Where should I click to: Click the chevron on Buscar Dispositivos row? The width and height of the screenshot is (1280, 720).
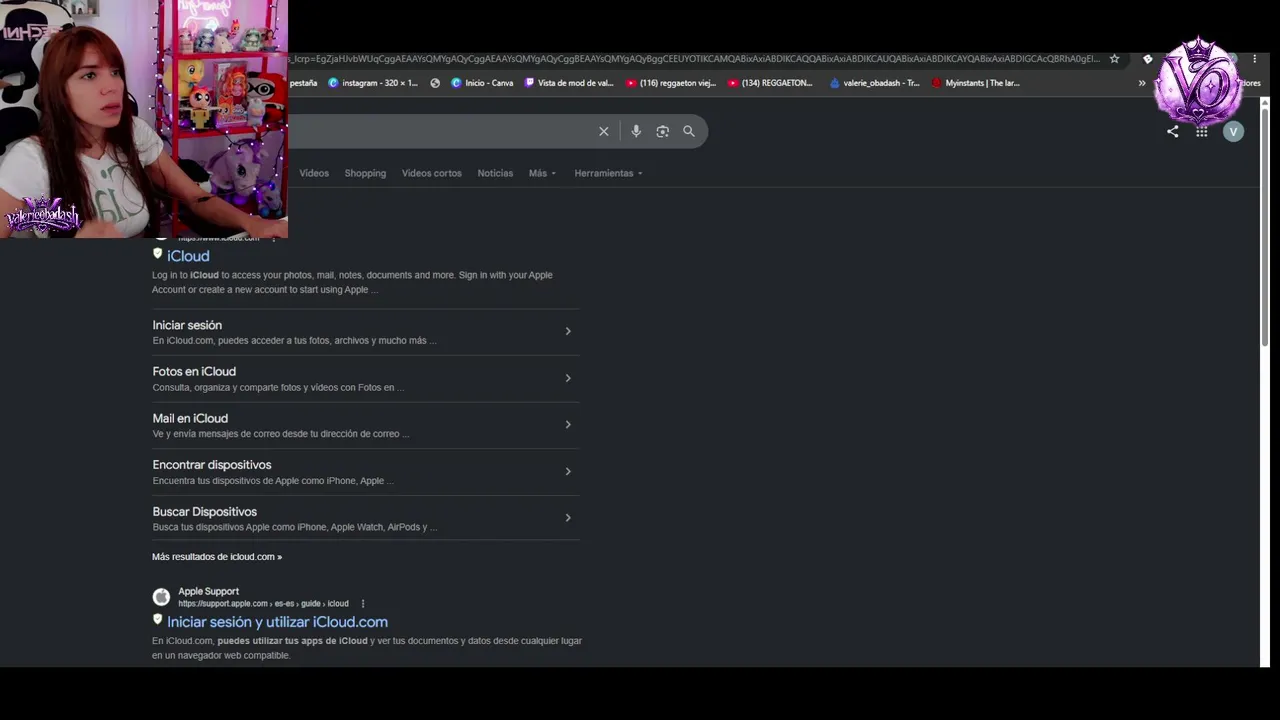(x=568, y=518)
